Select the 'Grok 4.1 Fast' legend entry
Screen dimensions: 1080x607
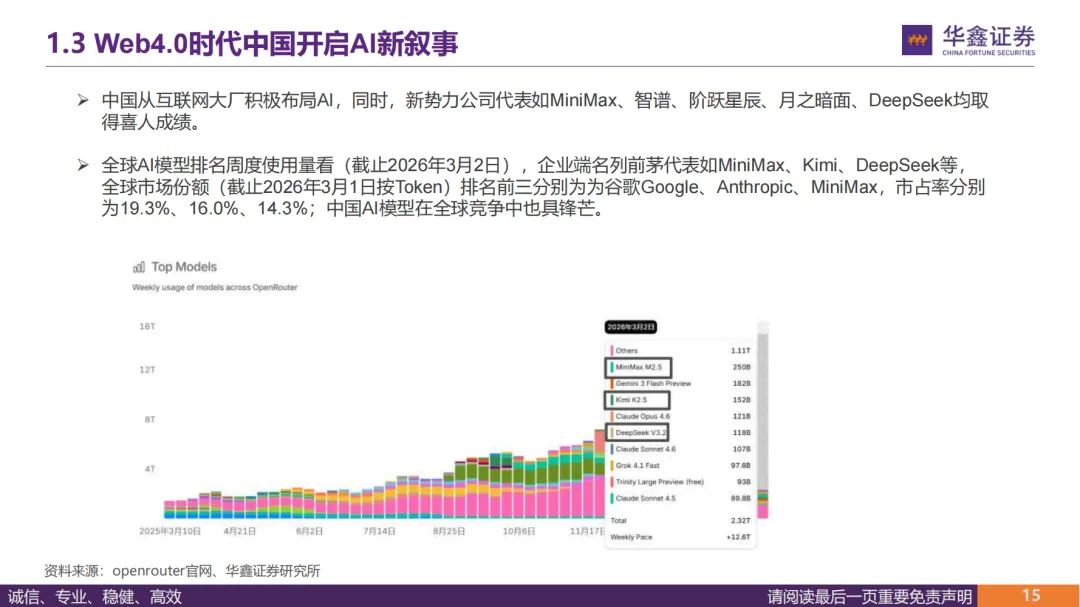637,466
